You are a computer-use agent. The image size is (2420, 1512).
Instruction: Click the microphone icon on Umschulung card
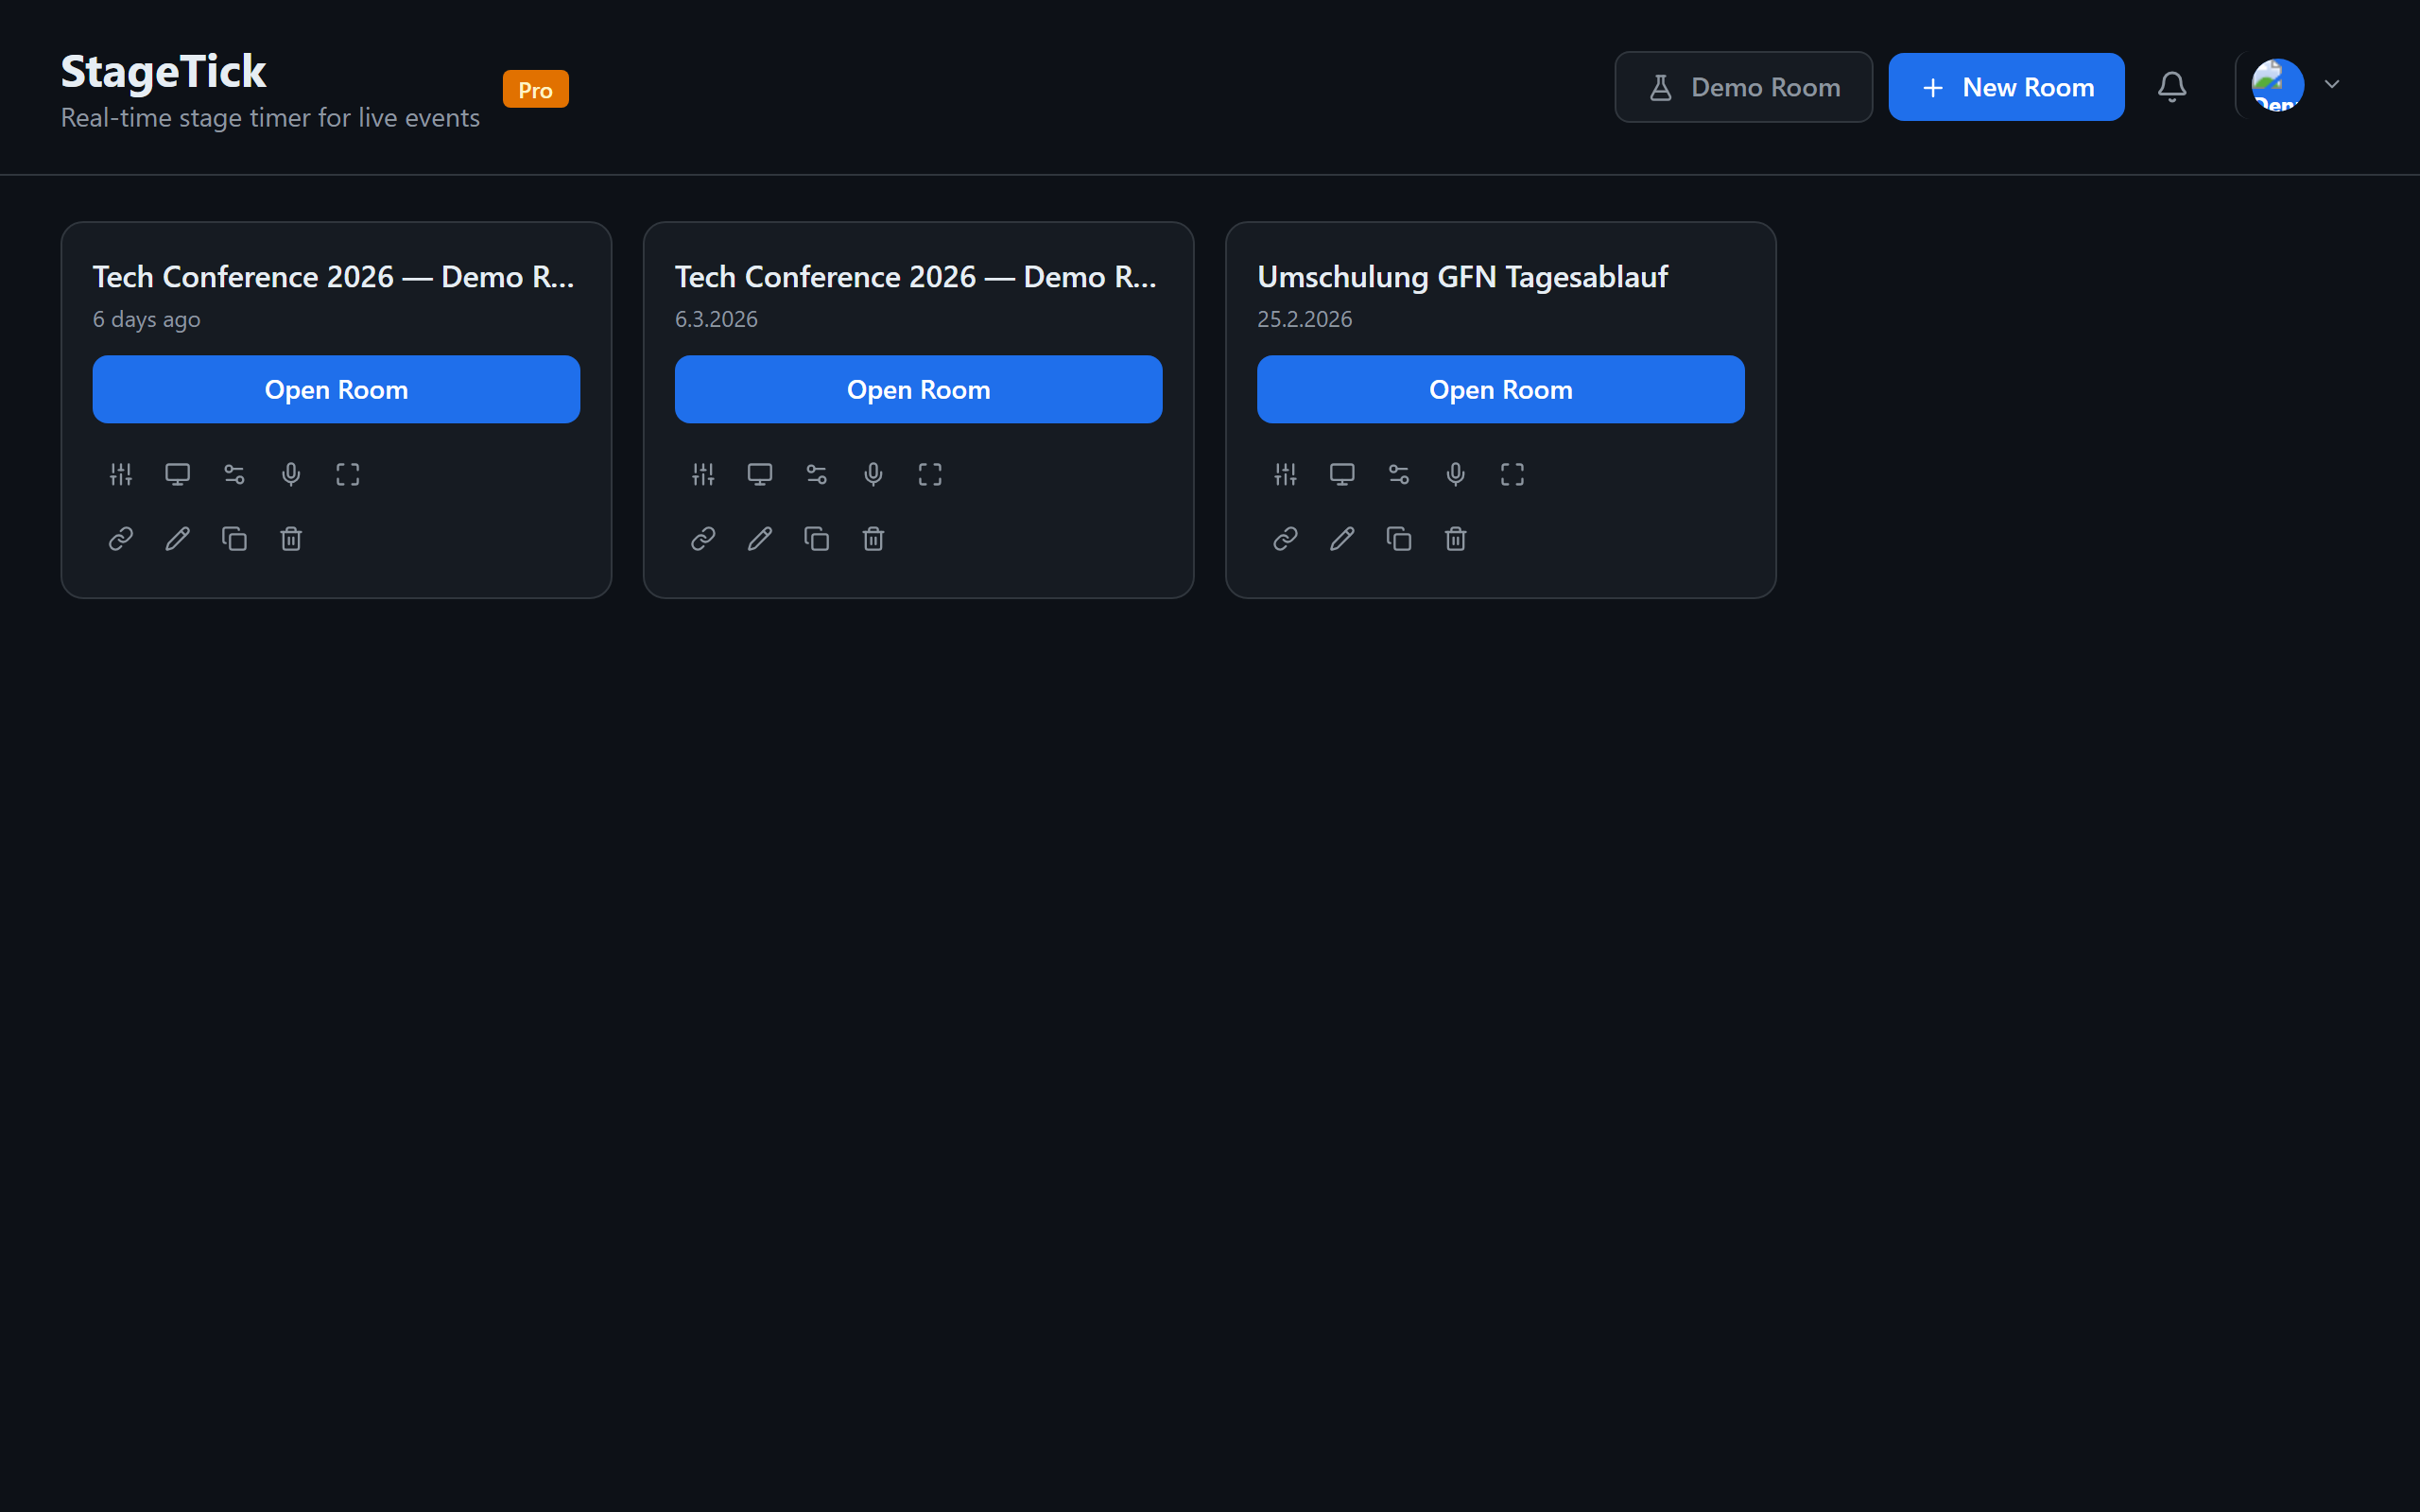1455,474
